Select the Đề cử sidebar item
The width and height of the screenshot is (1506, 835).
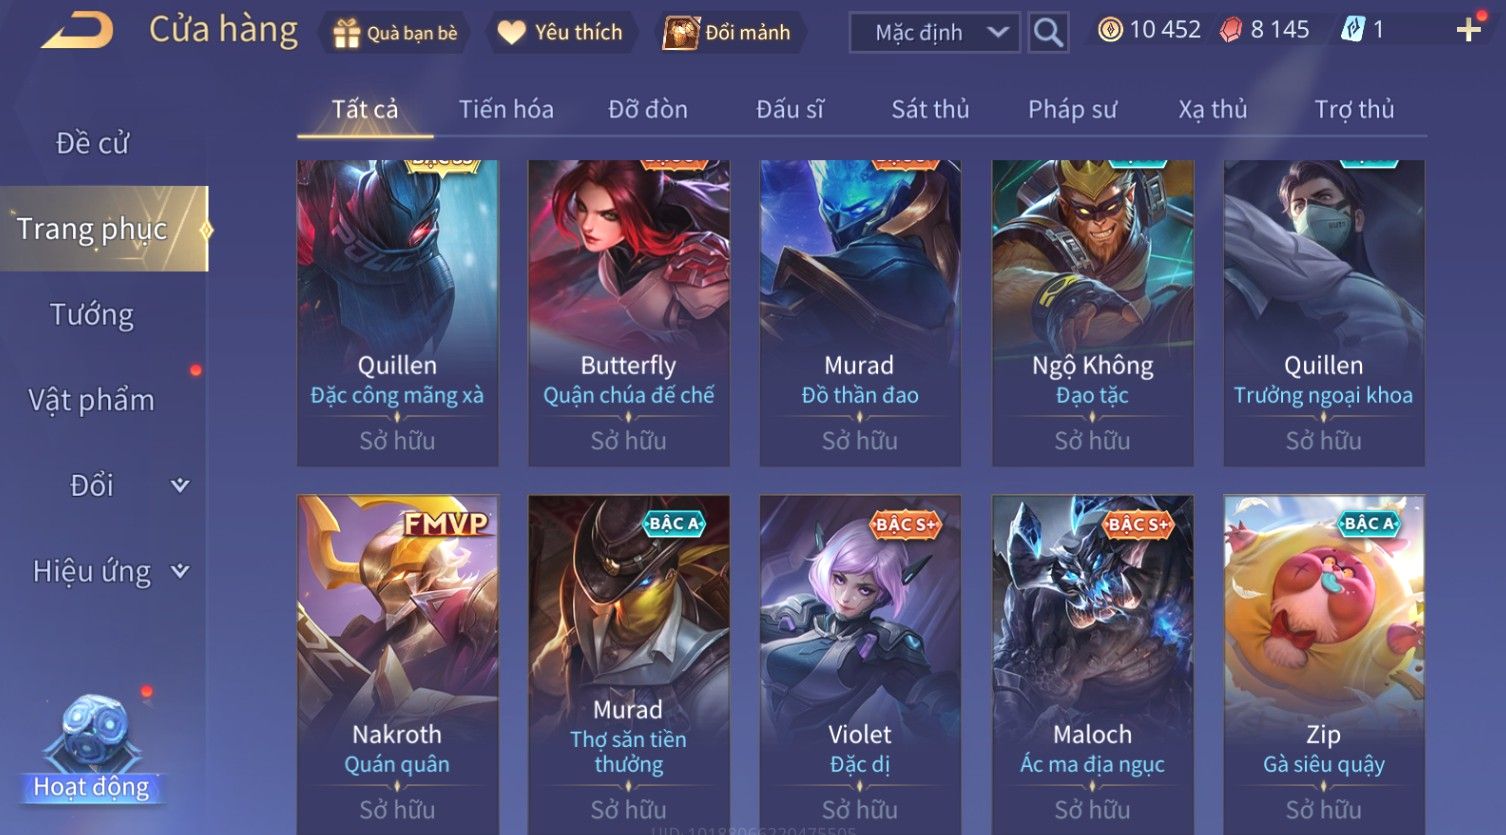click(92, 143)
